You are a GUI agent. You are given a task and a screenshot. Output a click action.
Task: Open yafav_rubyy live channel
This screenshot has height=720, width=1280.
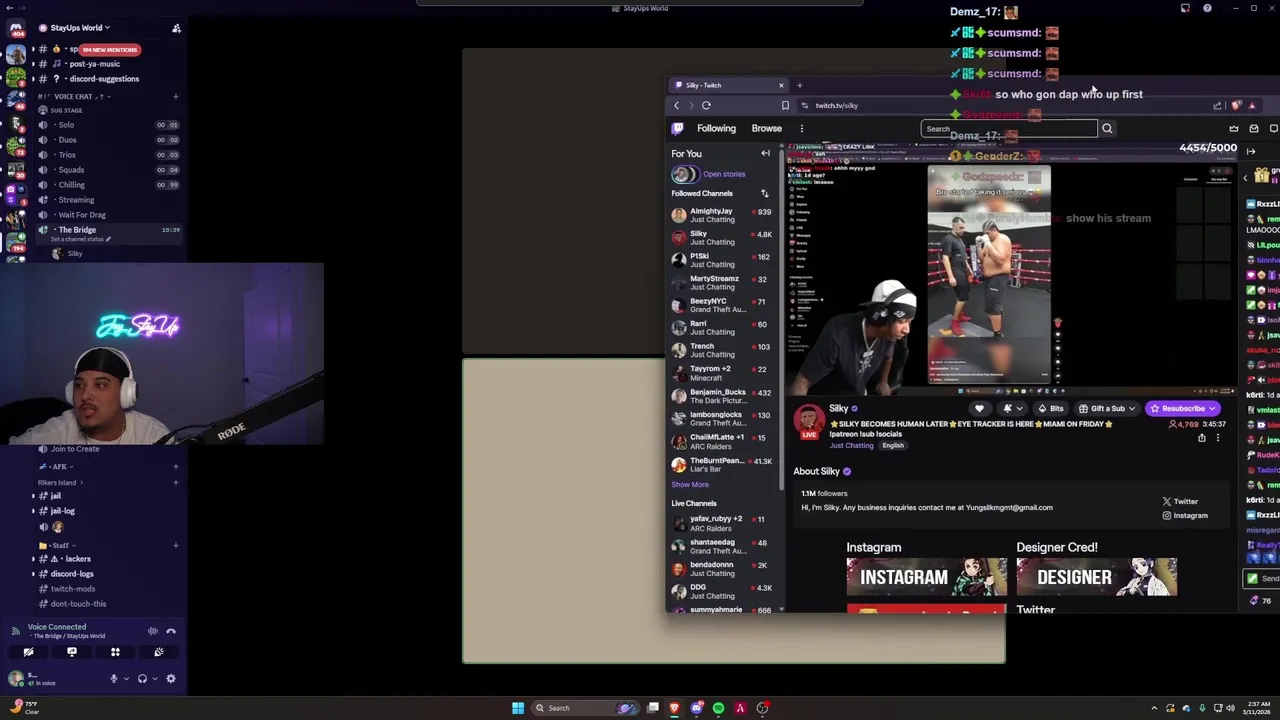tap(724, 523)
